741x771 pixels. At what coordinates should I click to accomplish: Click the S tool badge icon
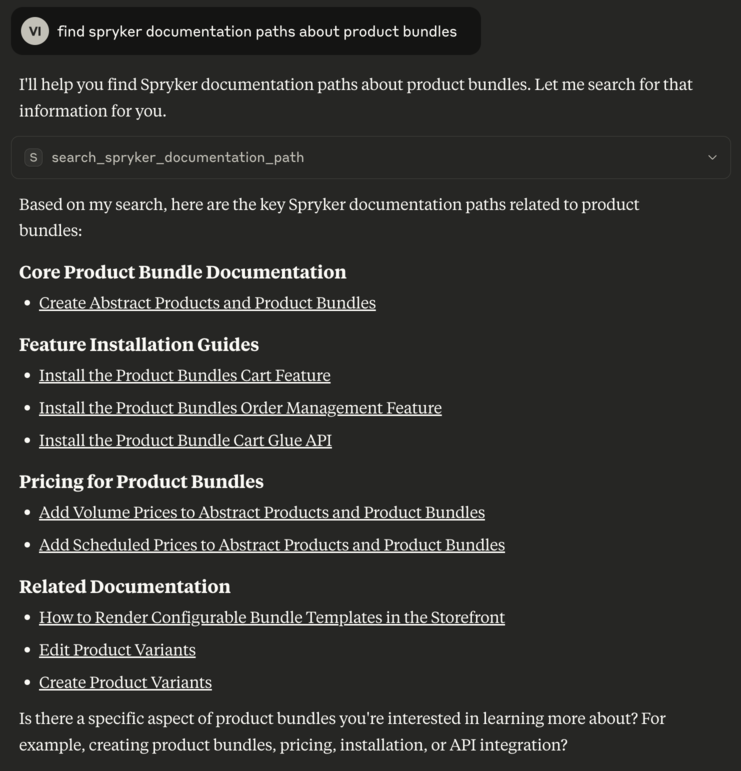point(34,157)
